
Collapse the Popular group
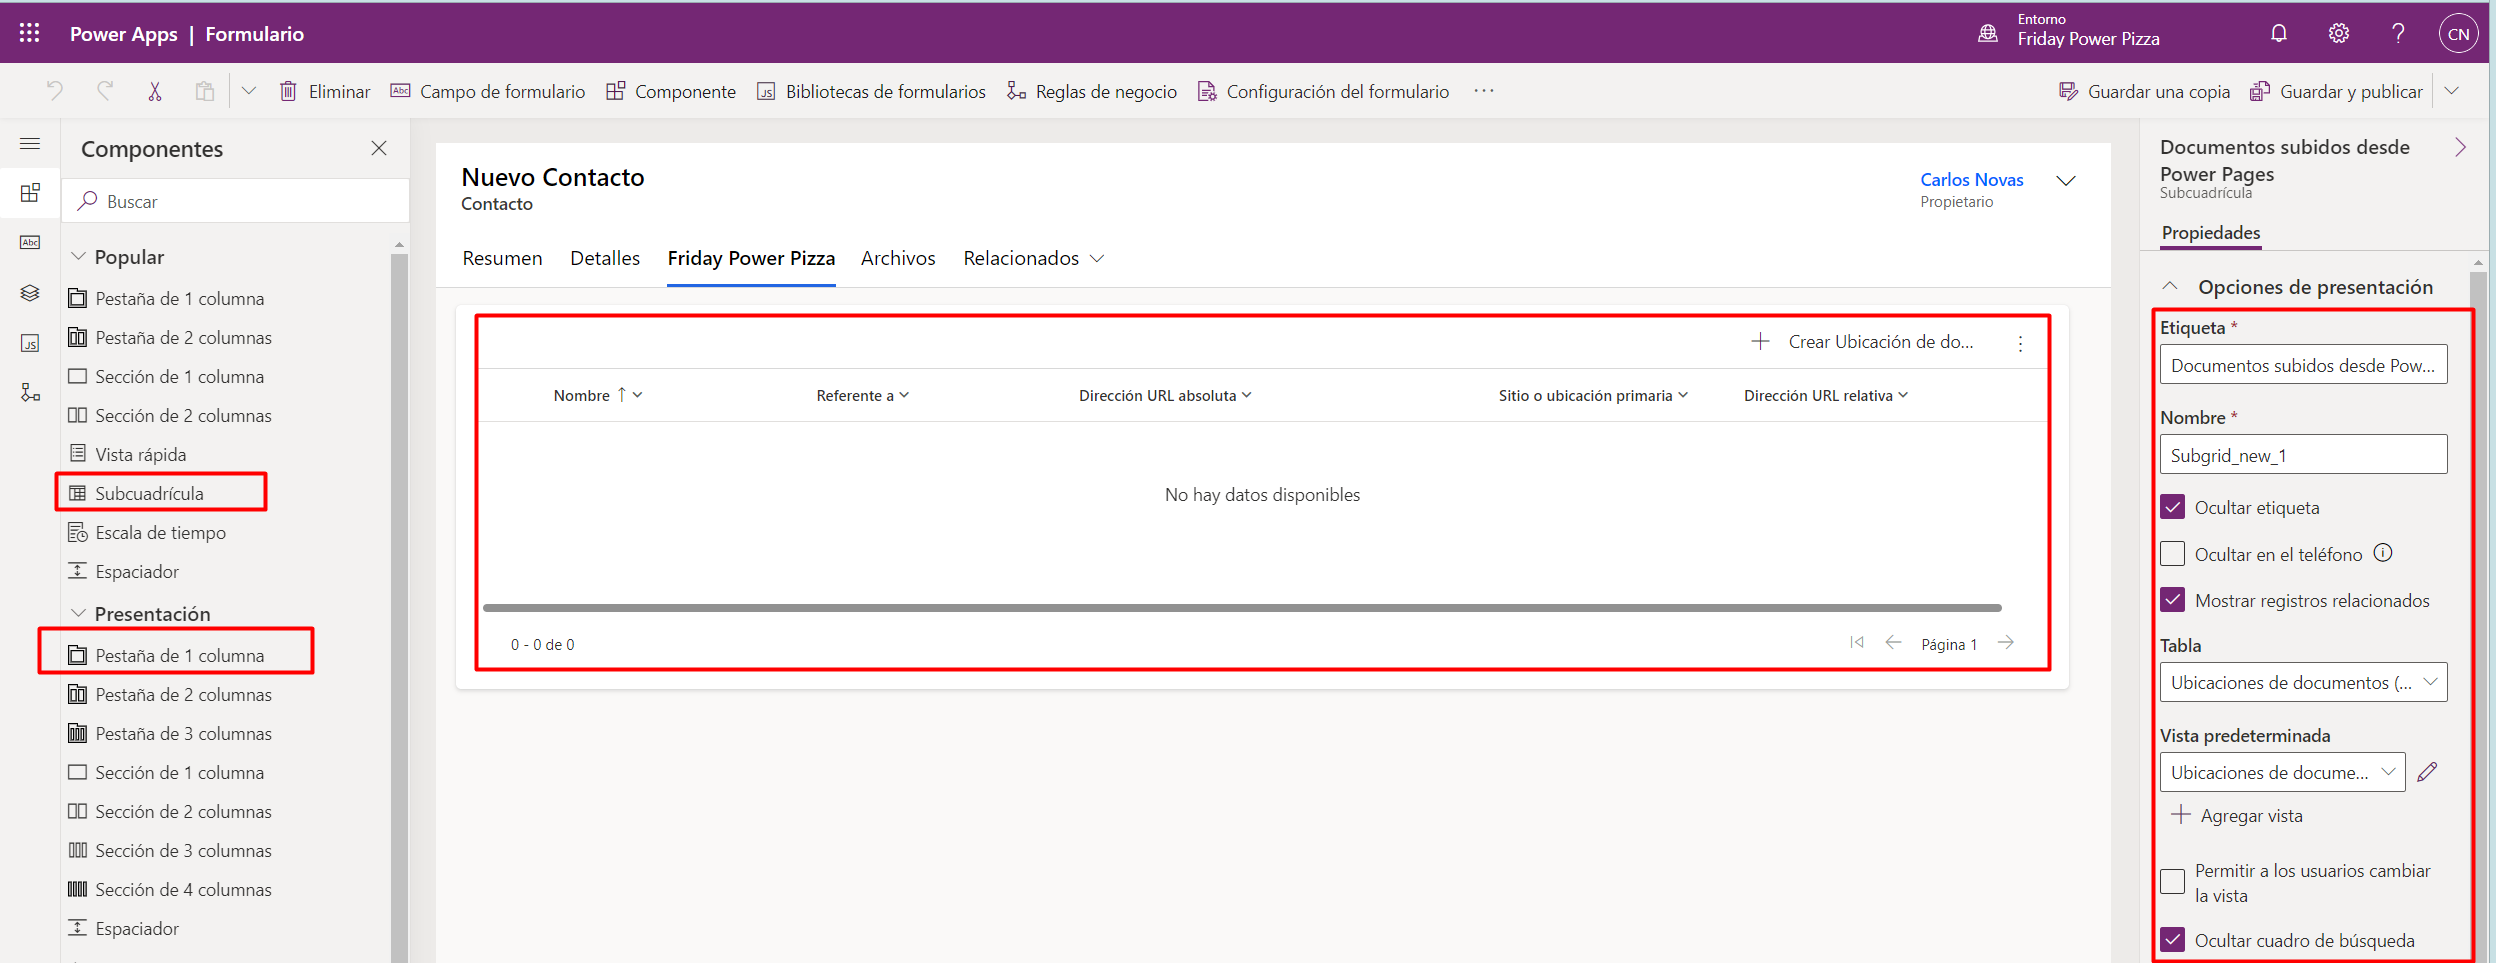pyautogui.click(x=78, y=257)
